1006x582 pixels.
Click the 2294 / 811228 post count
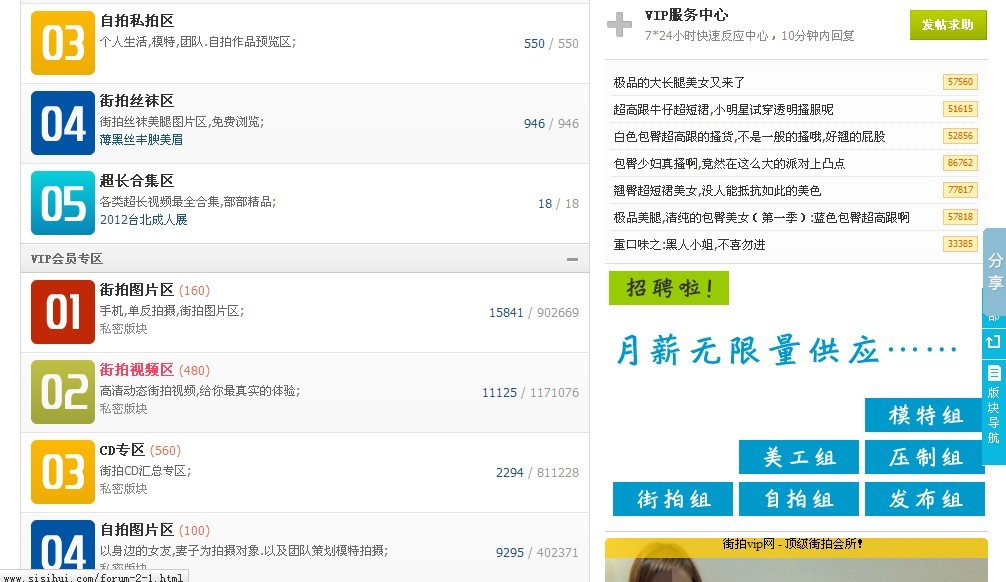[537, 473]
